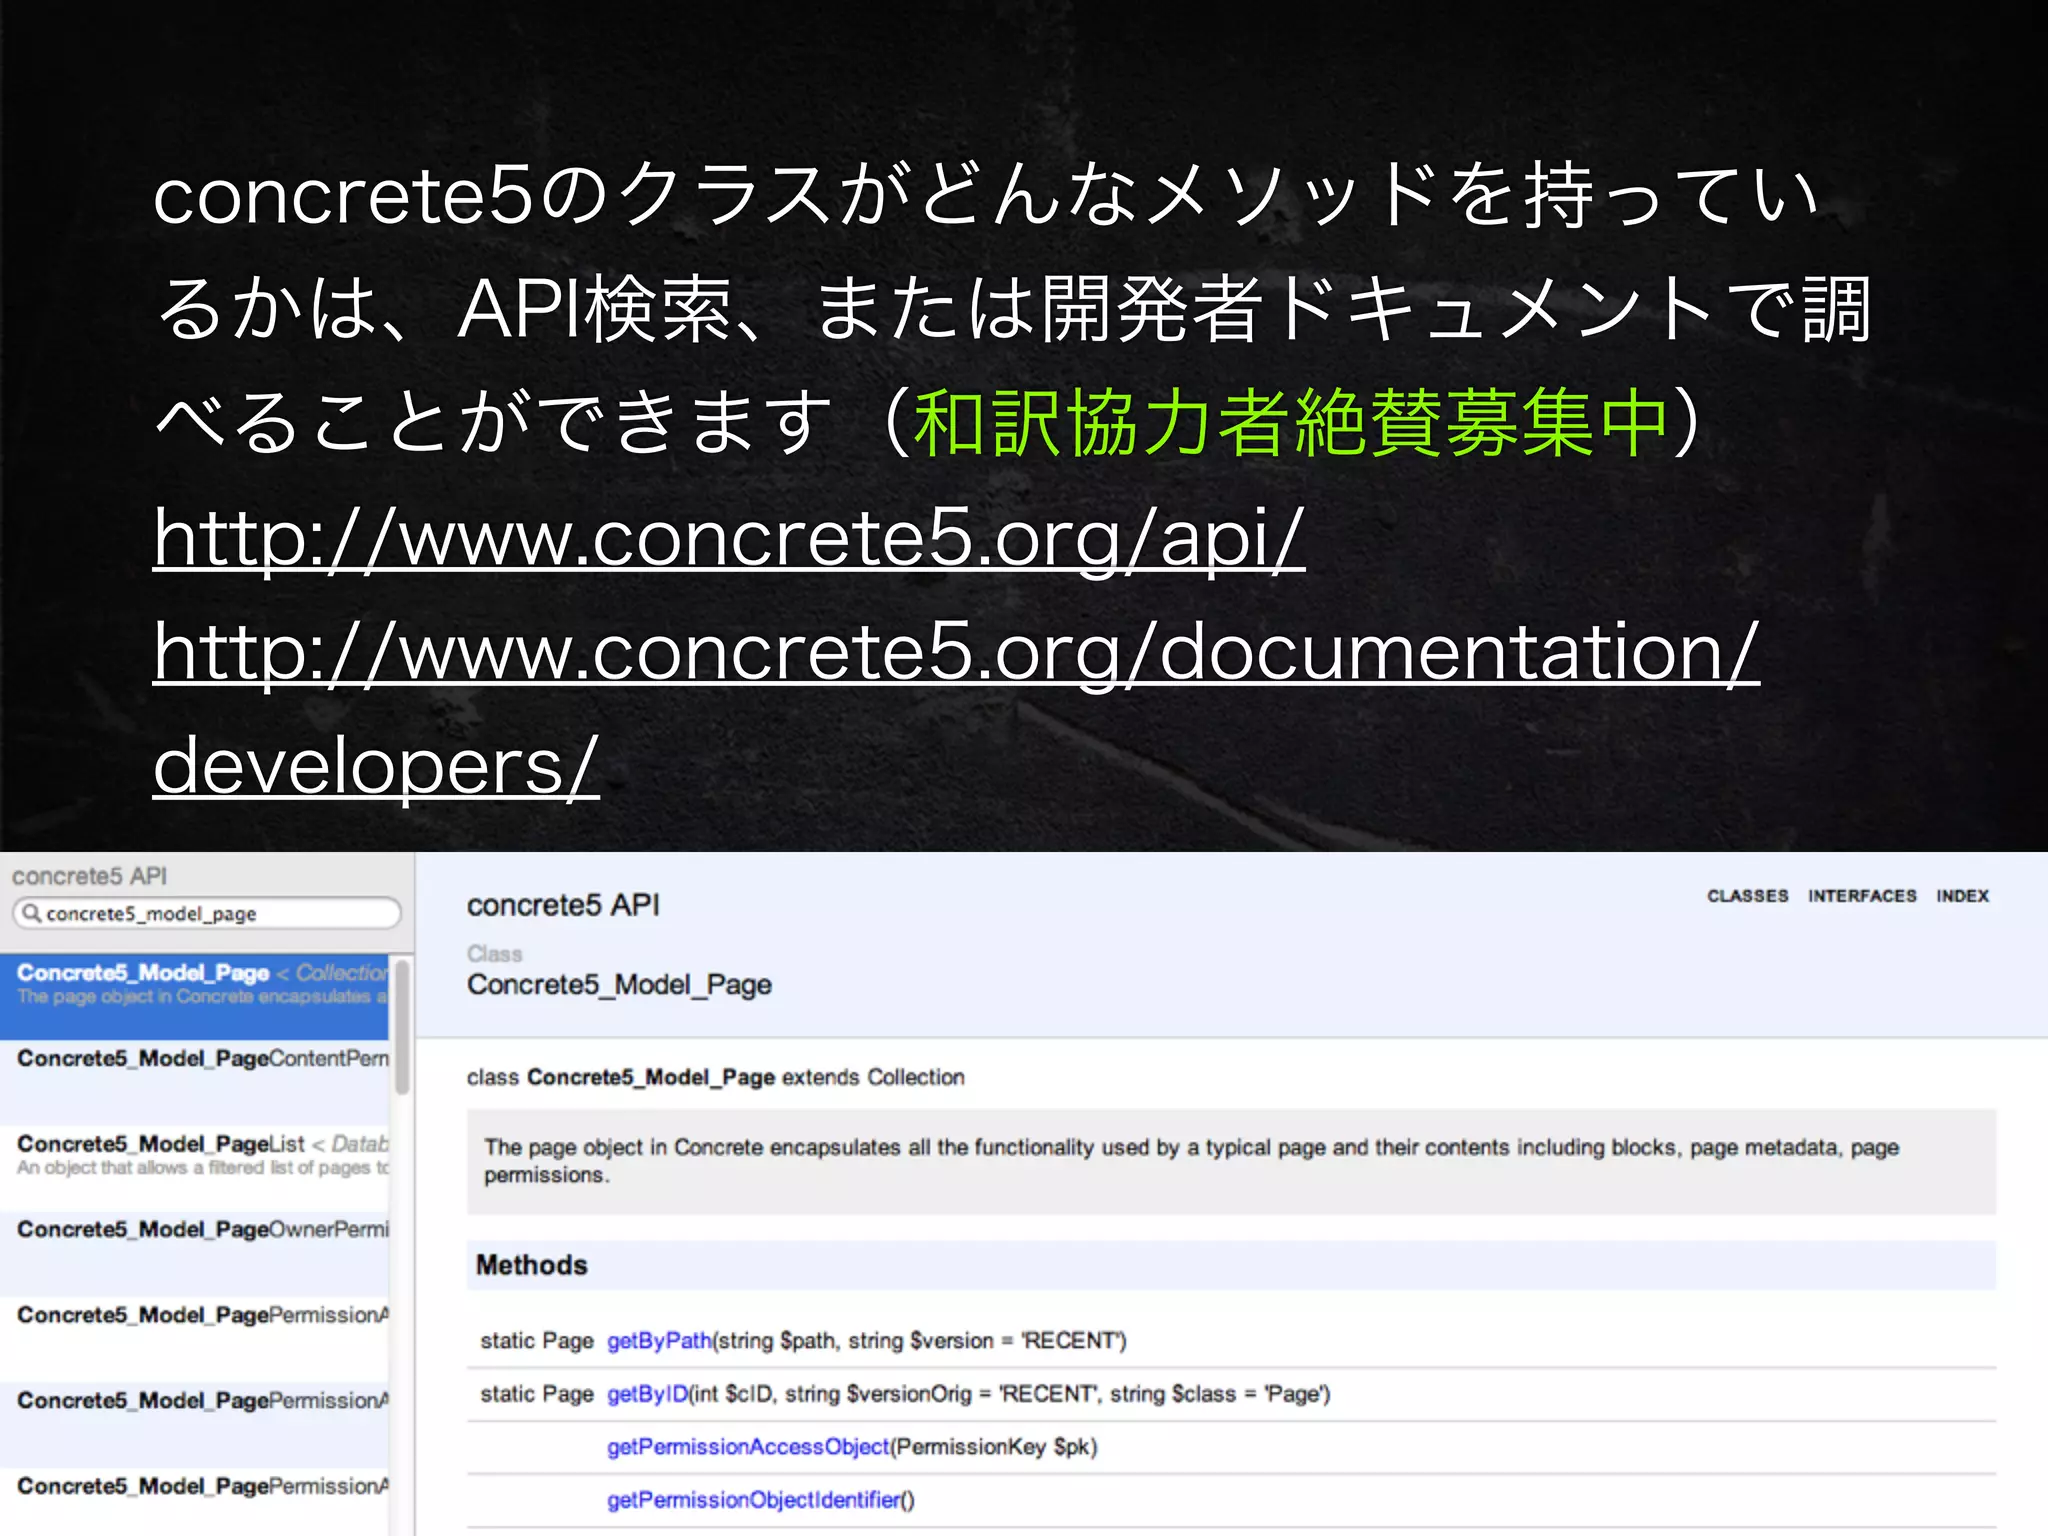Open the getPermissionObjectIdentifier method link
This screenshot has height=1536, width=2048.
pos(755,1500)
